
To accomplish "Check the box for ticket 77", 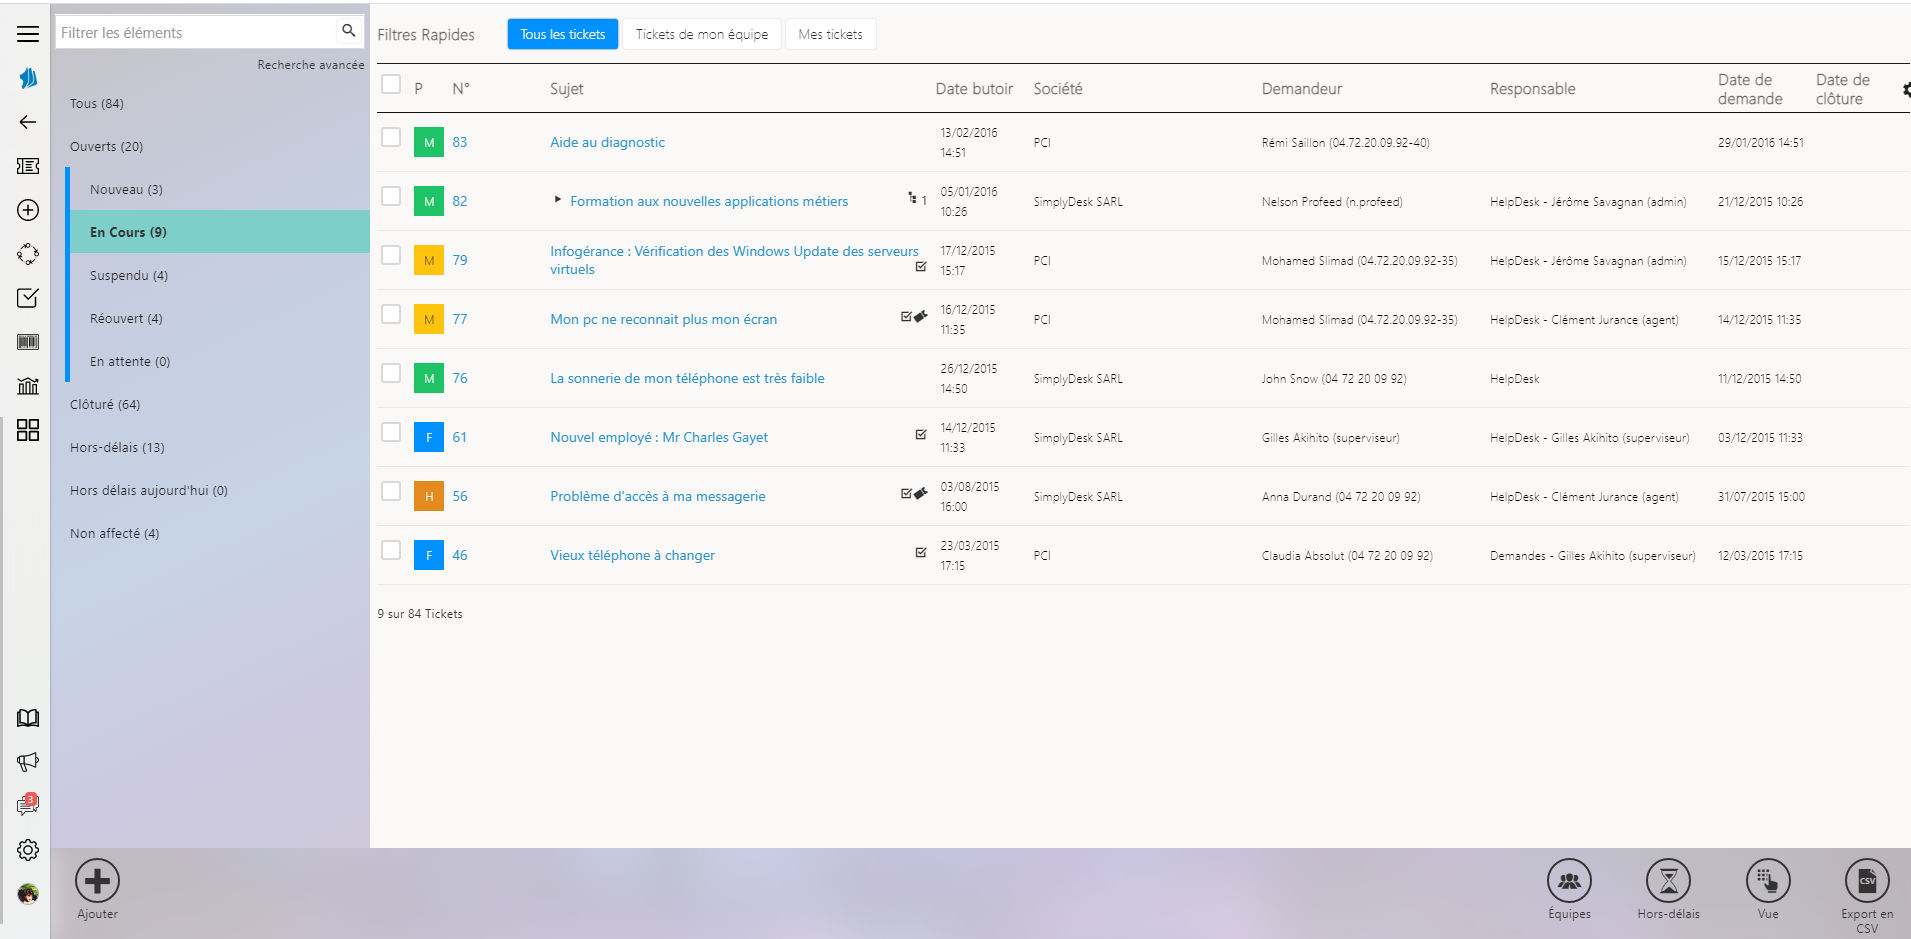I will [x=391, y=314].
